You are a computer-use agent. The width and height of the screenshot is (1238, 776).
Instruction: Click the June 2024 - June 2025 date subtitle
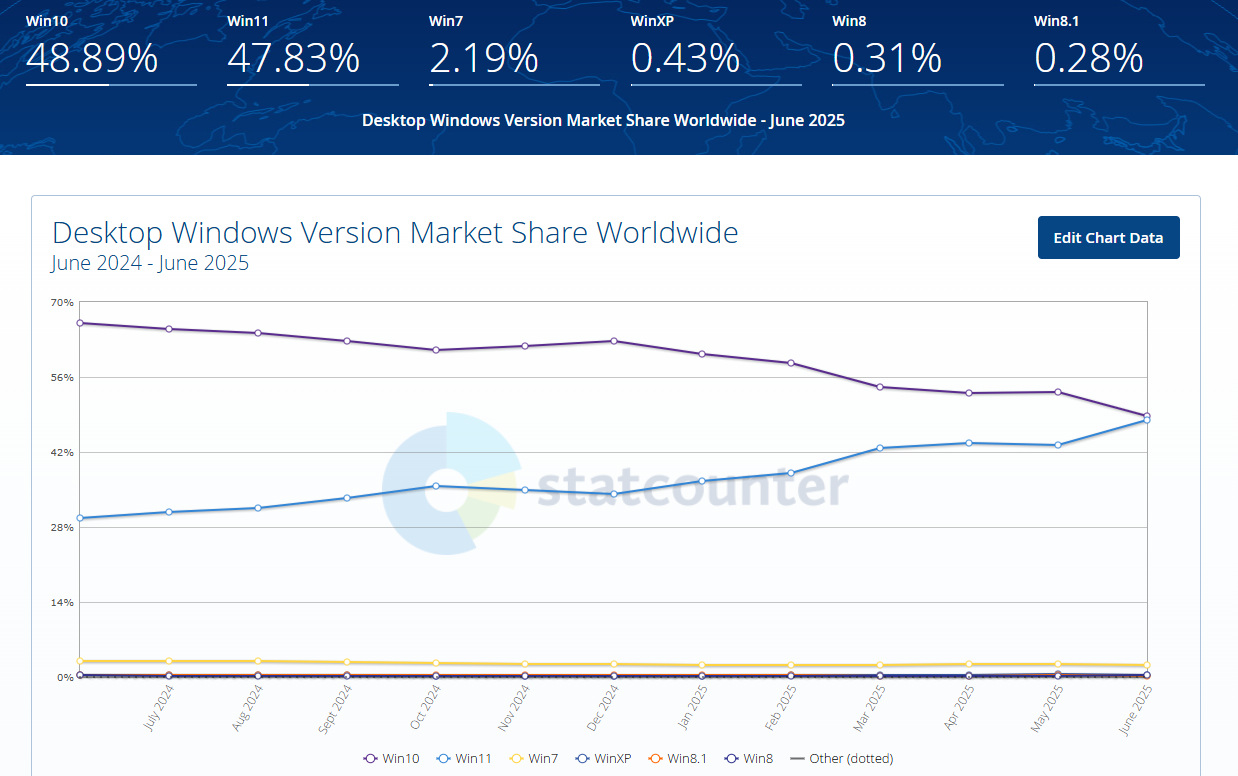150,264
